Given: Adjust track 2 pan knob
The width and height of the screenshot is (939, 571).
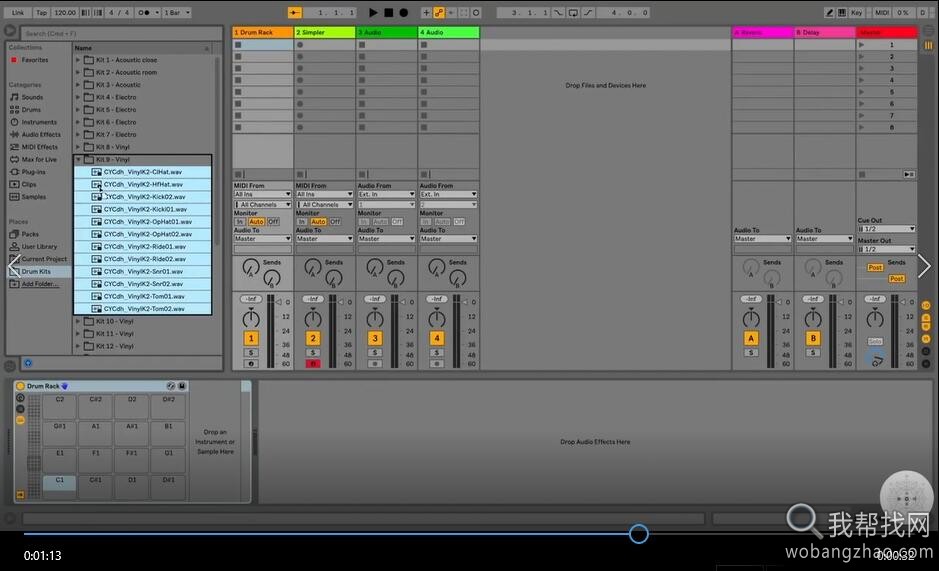Looking at the screenshot, I should [313, 318].
